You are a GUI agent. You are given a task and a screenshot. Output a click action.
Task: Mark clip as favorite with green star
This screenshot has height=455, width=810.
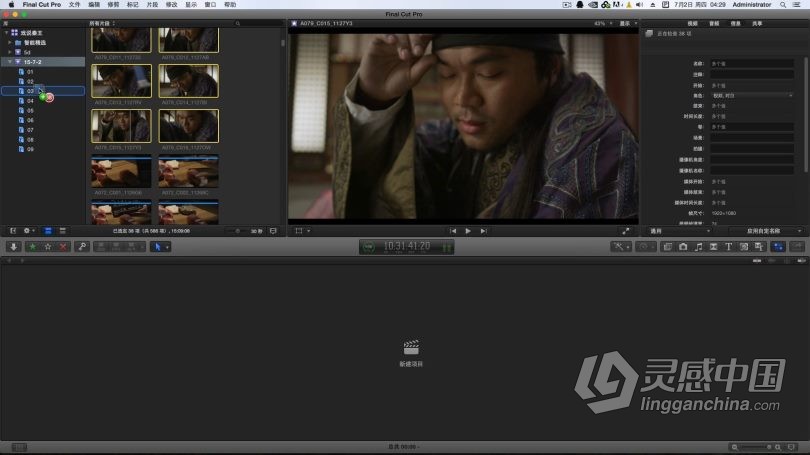(33, 247)
